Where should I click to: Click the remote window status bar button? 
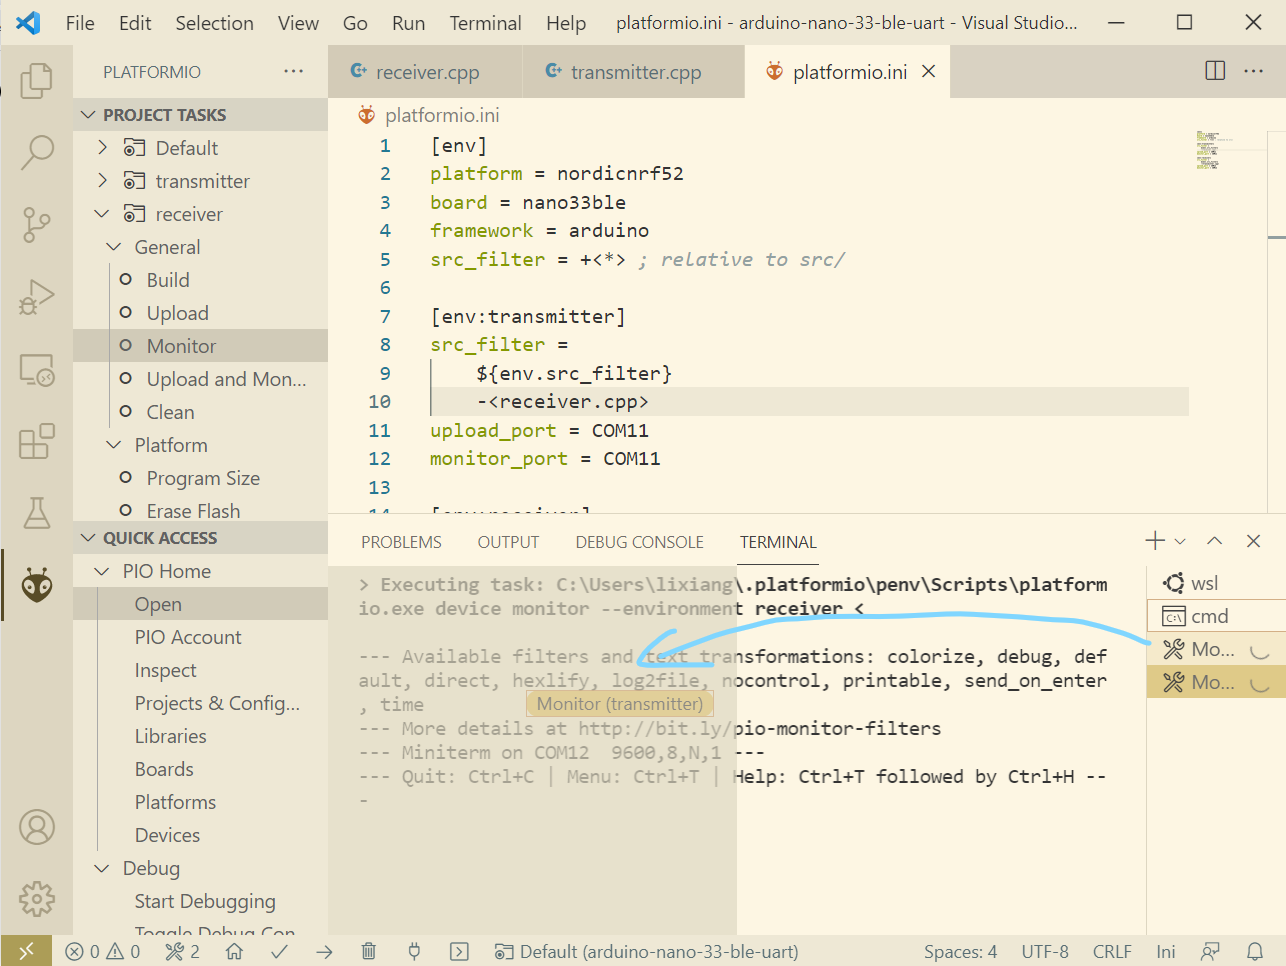pos(27,951)
